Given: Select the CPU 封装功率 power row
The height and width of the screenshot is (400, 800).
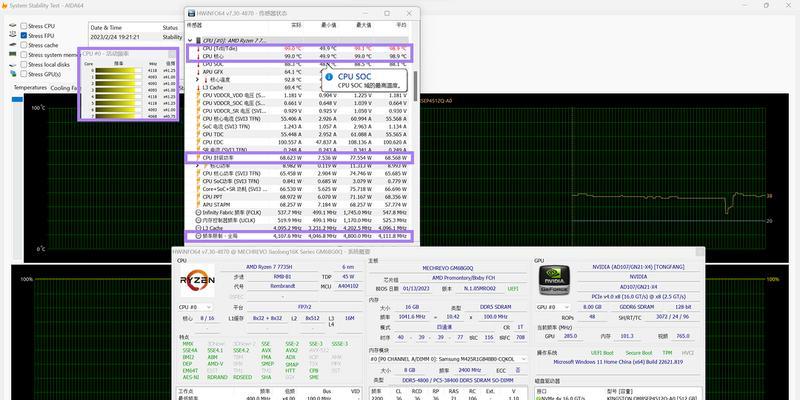Looking at the screenshot, I should [299, 158].
